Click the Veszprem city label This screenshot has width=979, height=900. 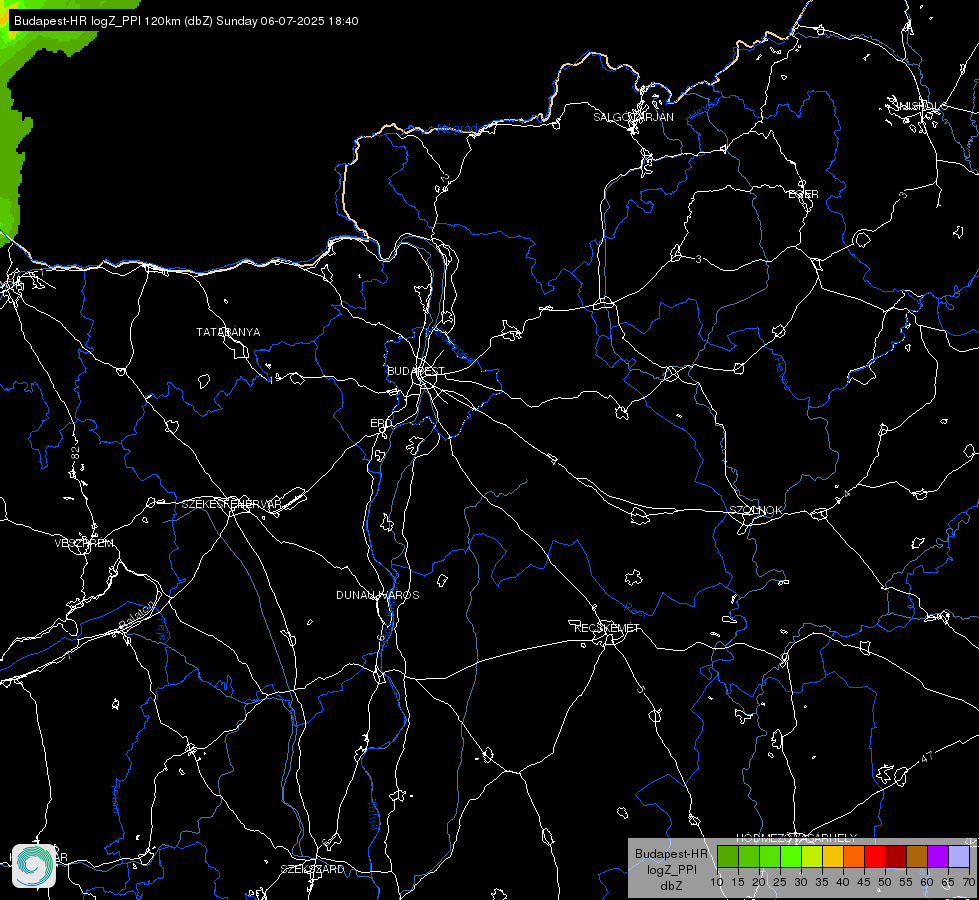coord(84,543)
